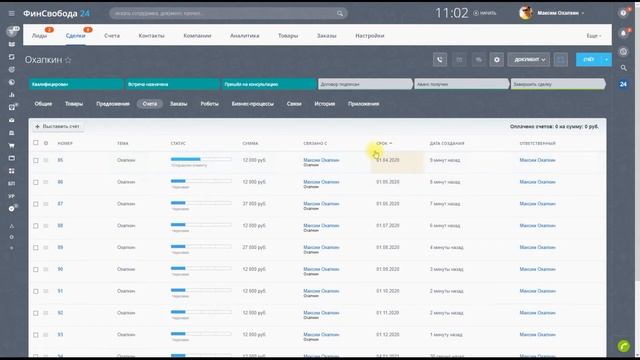
Task: Open row actions menu for invoice 85
Action: click(46, 160)
